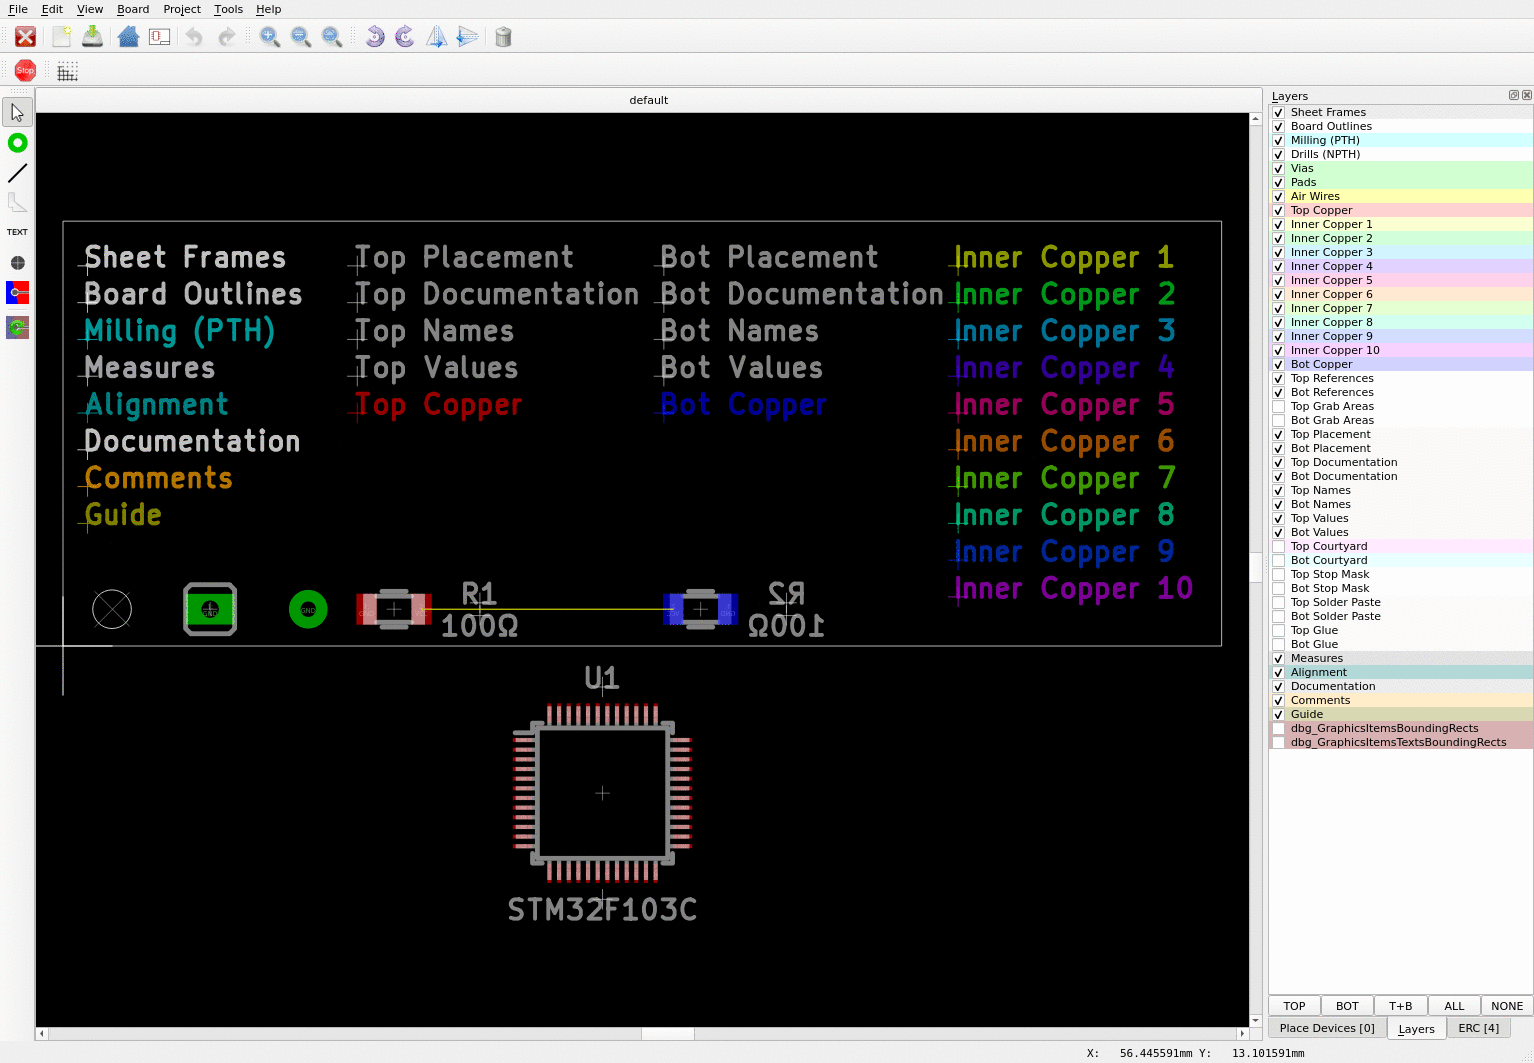
Task: Switch to the Place Devices tab
Action: [1325, 1028]
